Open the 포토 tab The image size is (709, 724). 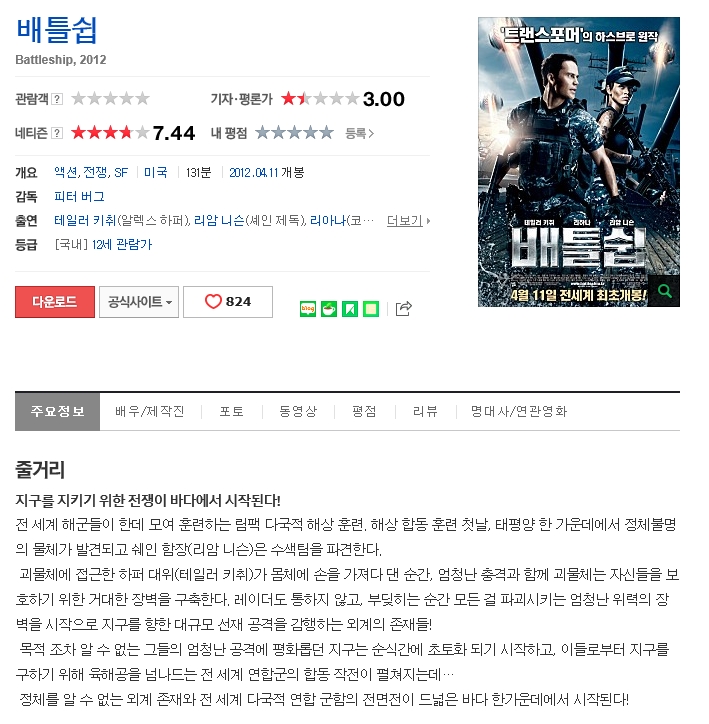pos(231,411)
